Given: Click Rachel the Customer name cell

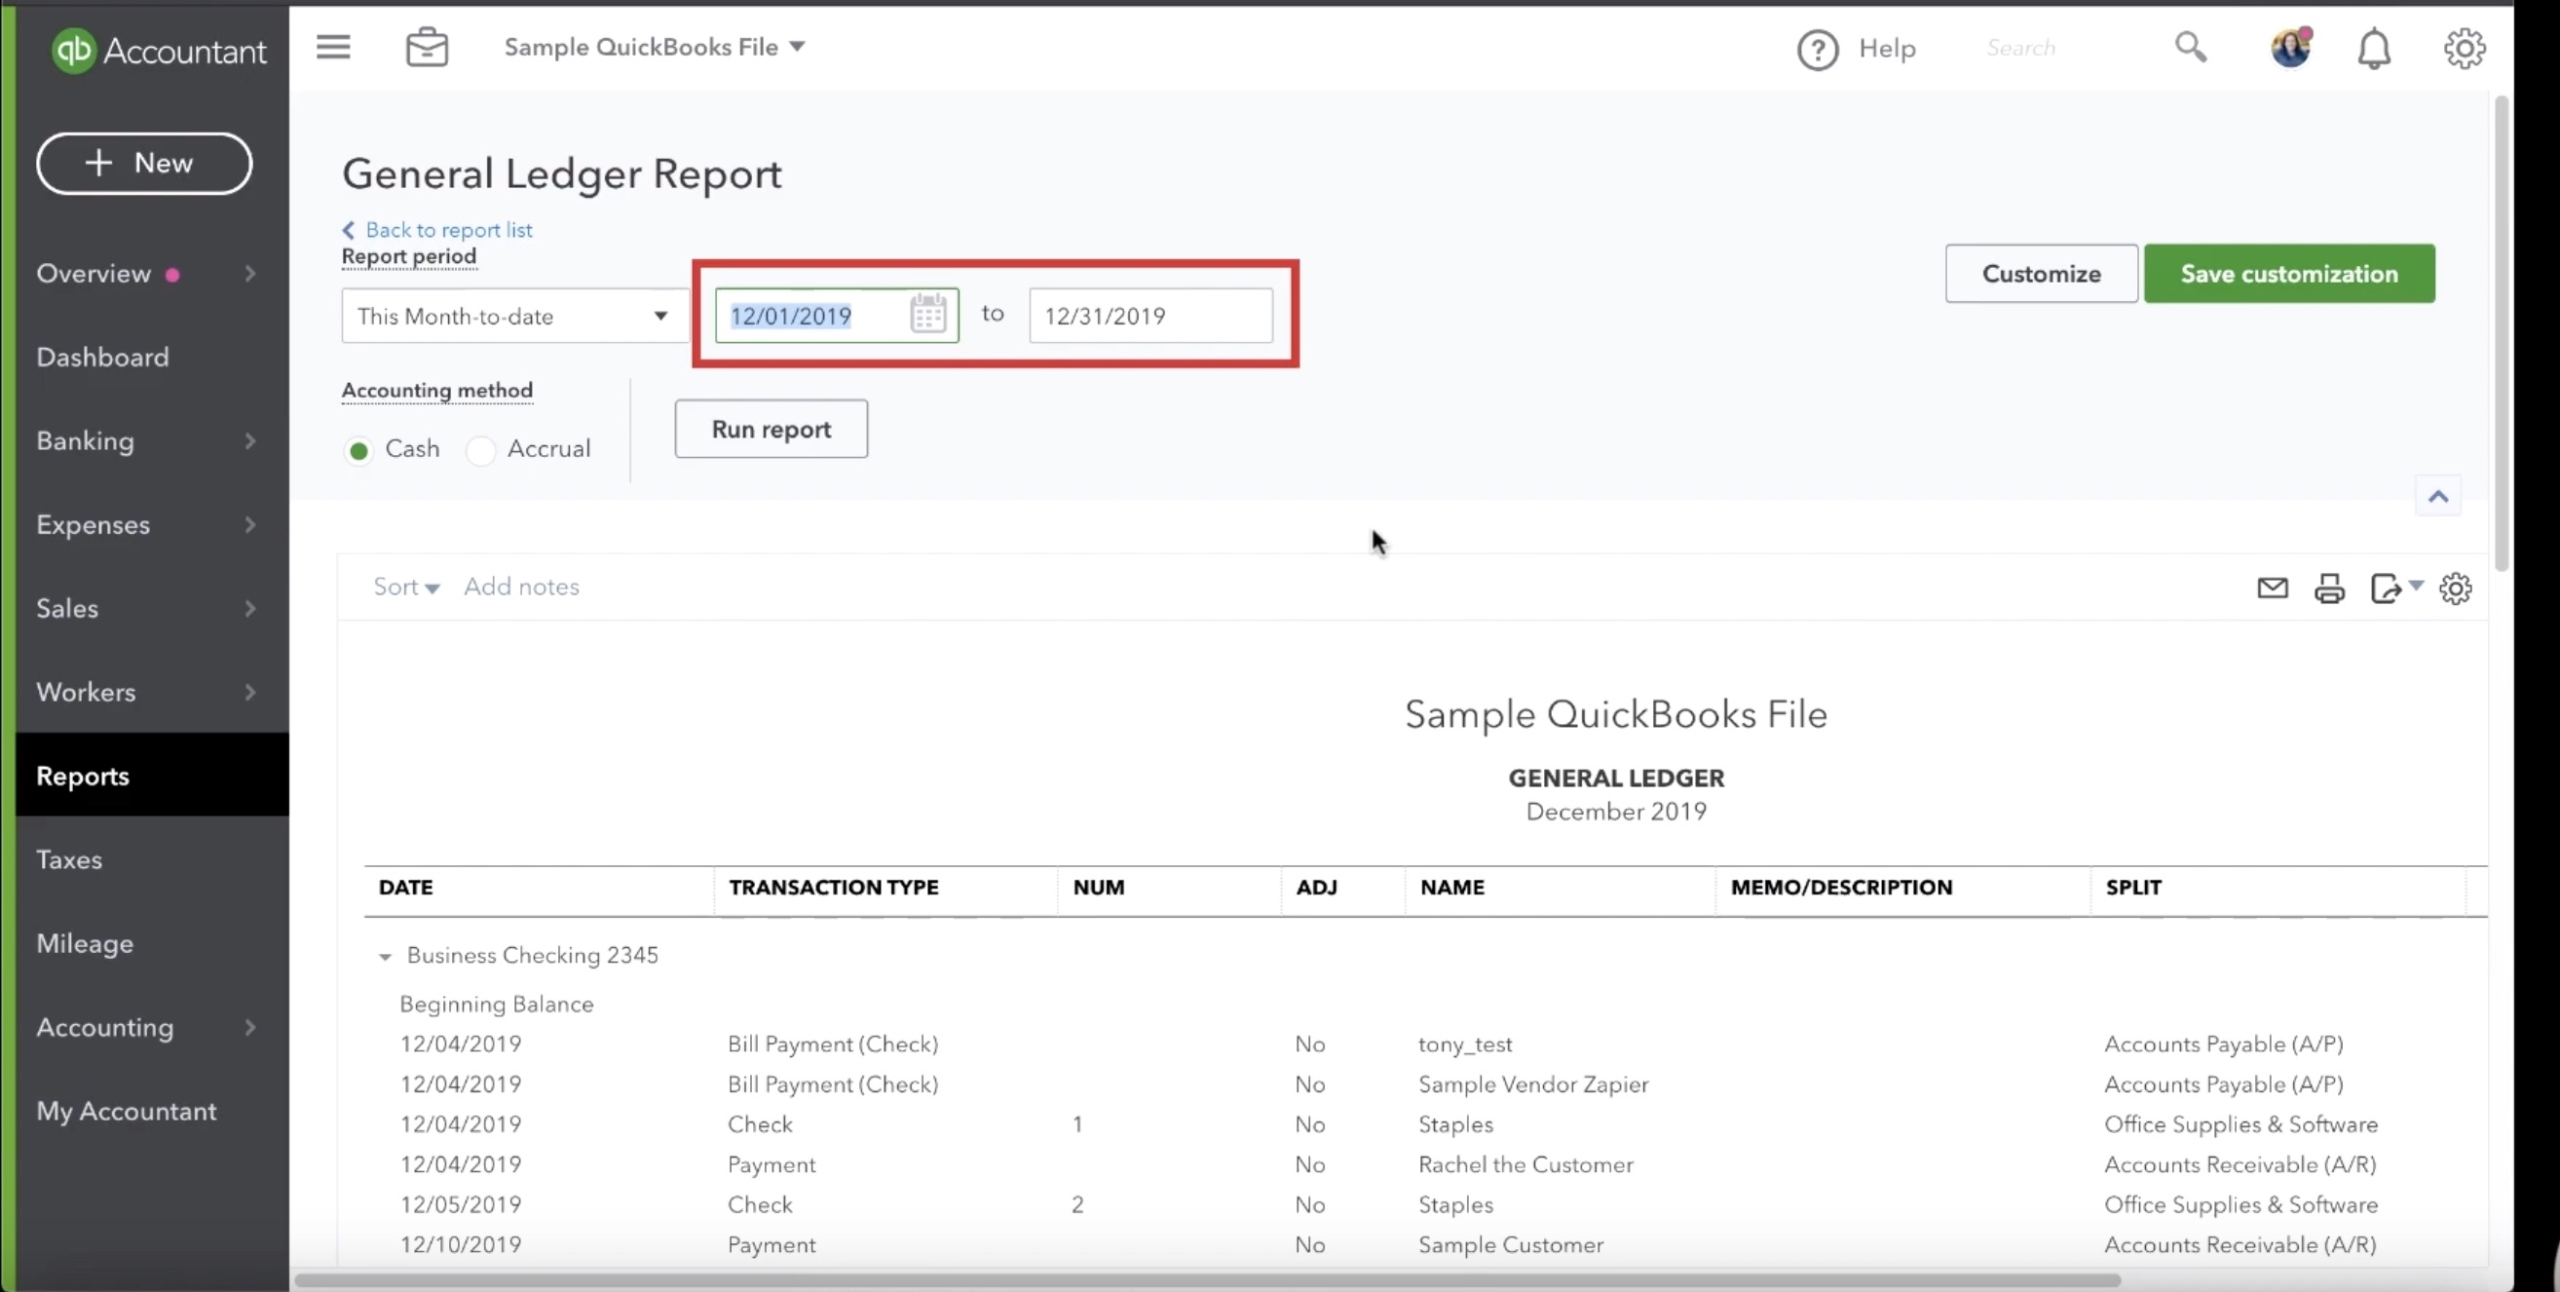Looking at the screenshot, I should (x=1526, y=1164).
